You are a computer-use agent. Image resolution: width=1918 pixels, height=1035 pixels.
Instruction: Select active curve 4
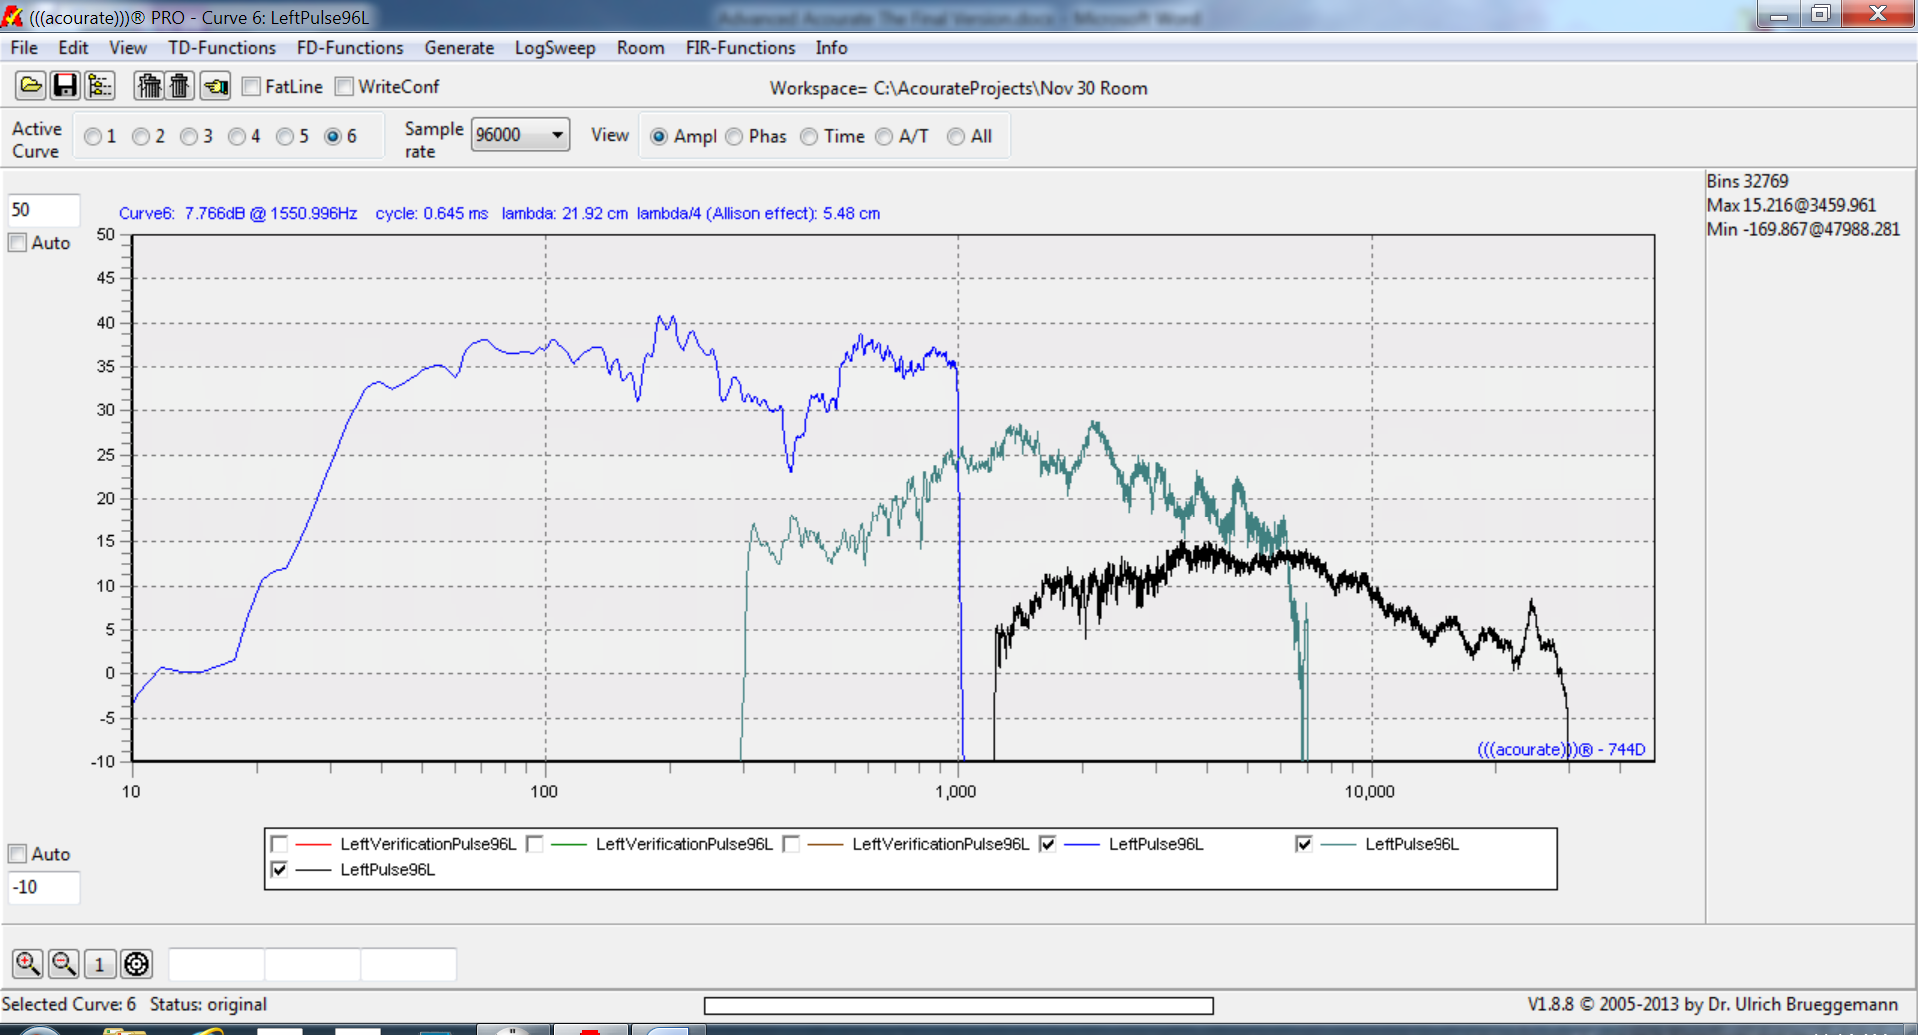tap(237, 137)
